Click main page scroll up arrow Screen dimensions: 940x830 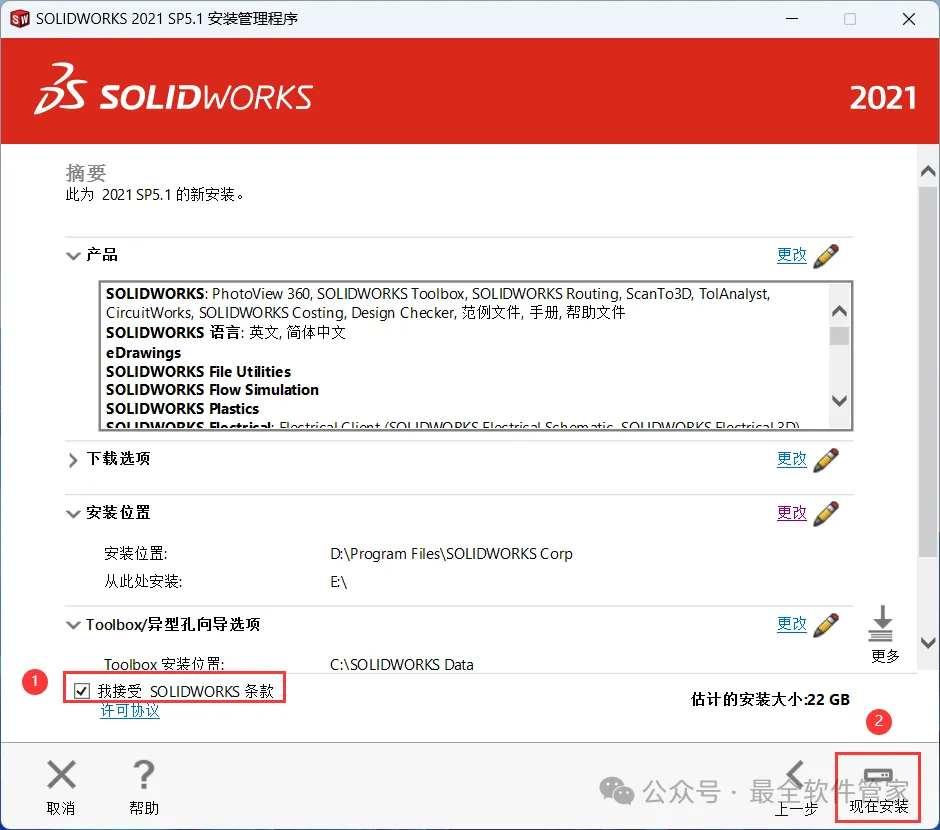coord(928,171)
